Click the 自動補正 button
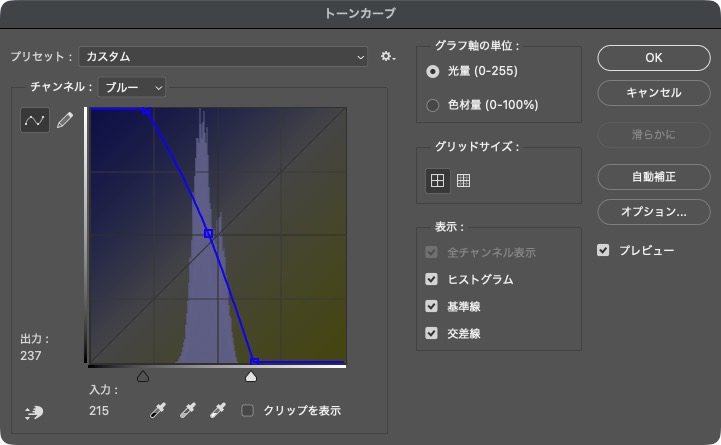The image size is (721, 445). (x=653, y=177)
